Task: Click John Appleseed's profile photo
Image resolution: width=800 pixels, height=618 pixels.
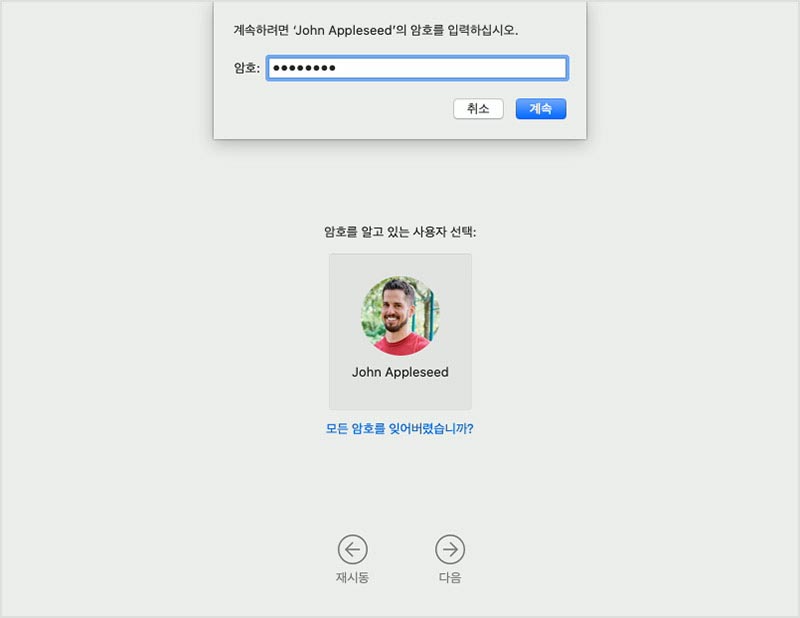Action: (400, 318)
